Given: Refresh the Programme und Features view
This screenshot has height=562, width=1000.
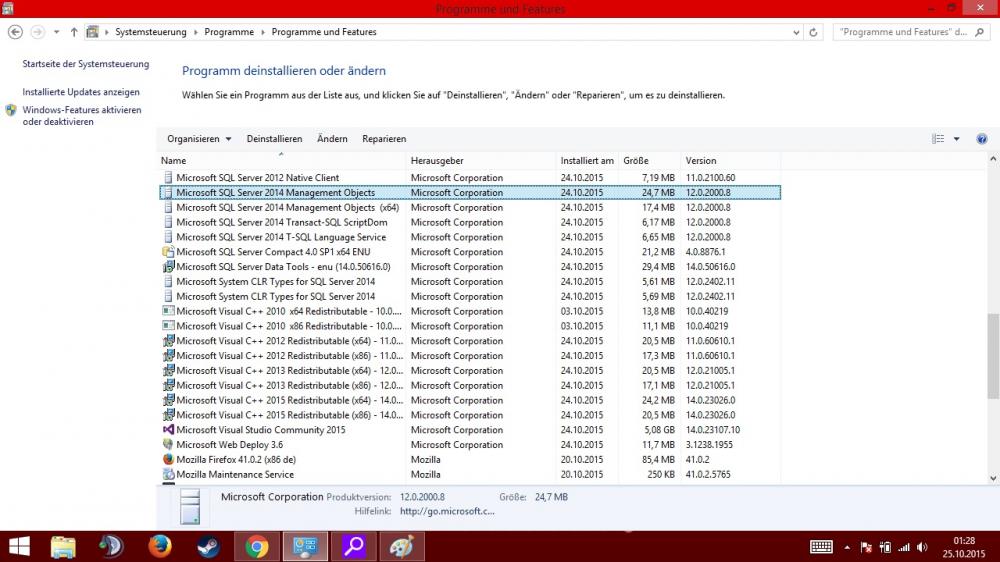Looking at the screenshot, I should pos(814,32).
